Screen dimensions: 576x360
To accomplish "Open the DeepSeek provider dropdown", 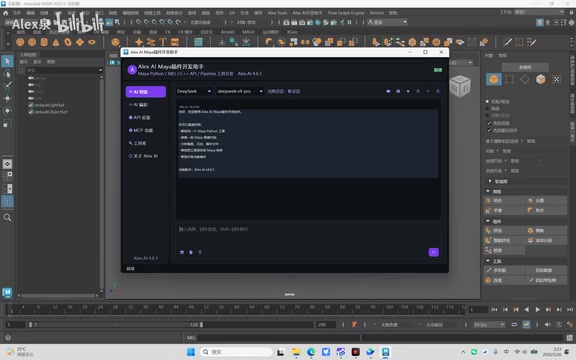I will click(194, 91).
